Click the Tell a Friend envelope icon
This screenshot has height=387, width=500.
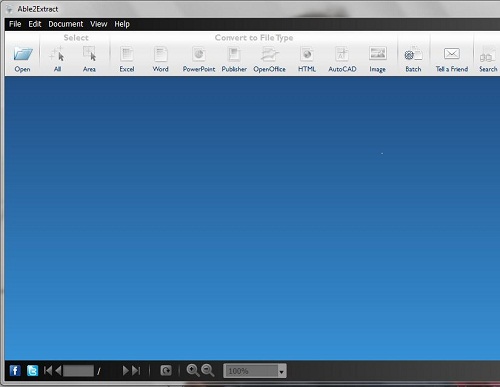point(452,53)
